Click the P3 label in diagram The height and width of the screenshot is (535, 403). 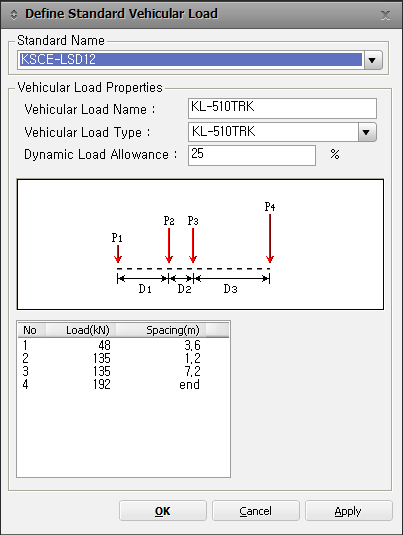click(193, 221)
